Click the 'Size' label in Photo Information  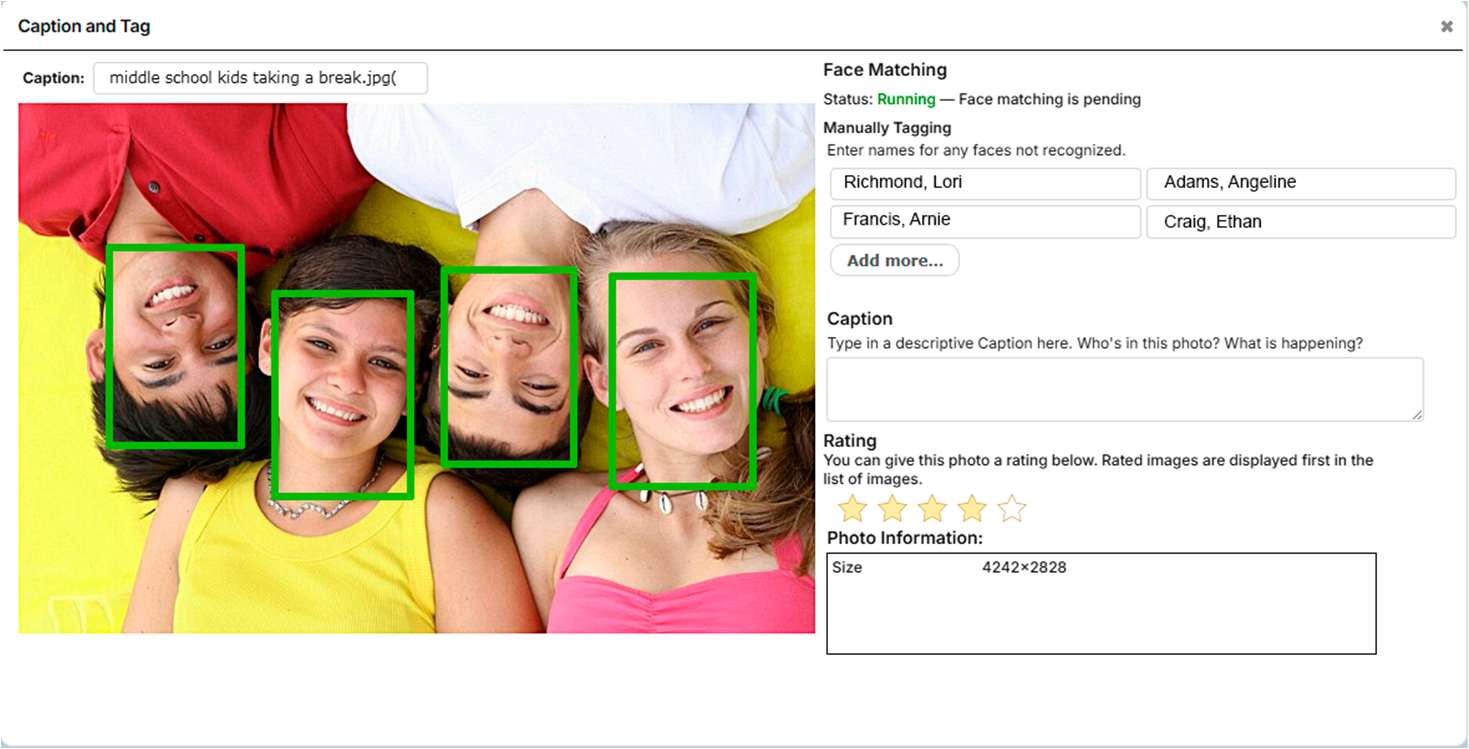[x=847, y=567]
